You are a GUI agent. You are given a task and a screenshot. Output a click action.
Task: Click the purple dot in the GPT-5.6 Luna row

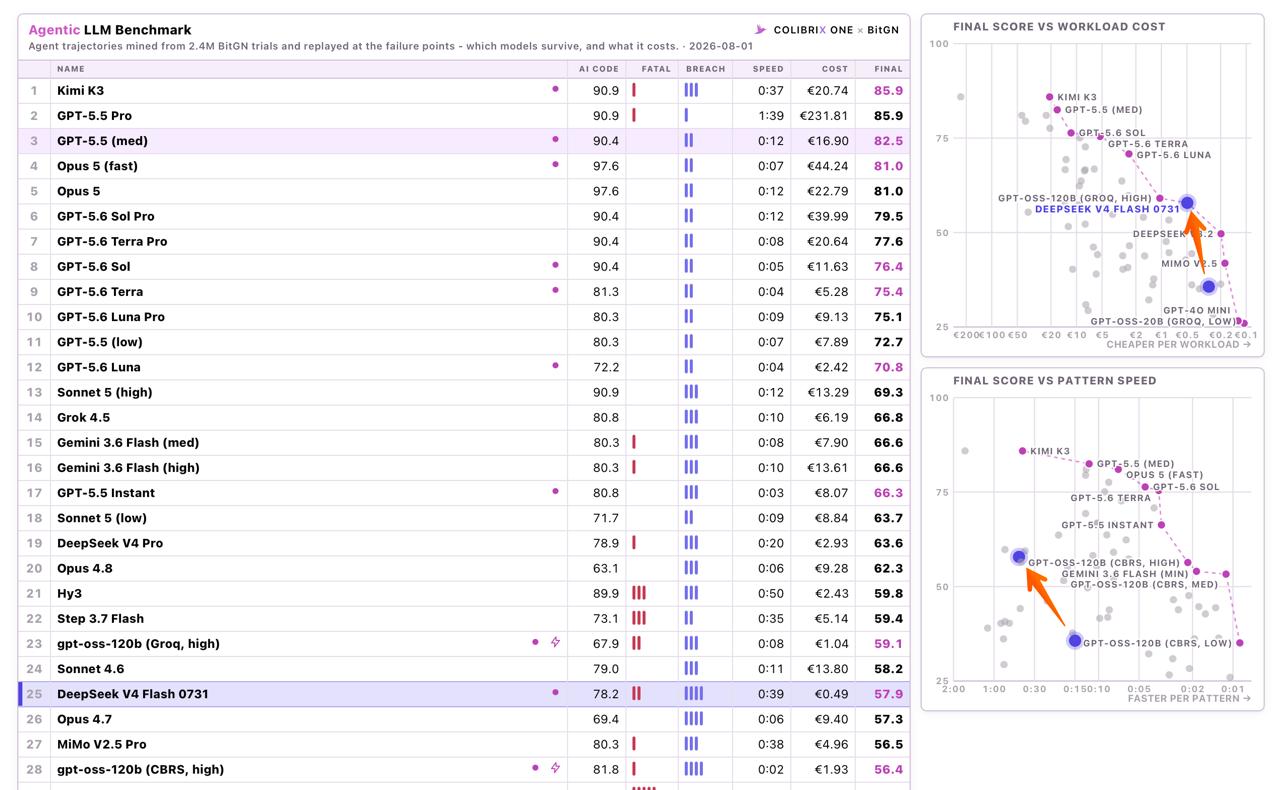pyautogui.click(x=555, y=366)
